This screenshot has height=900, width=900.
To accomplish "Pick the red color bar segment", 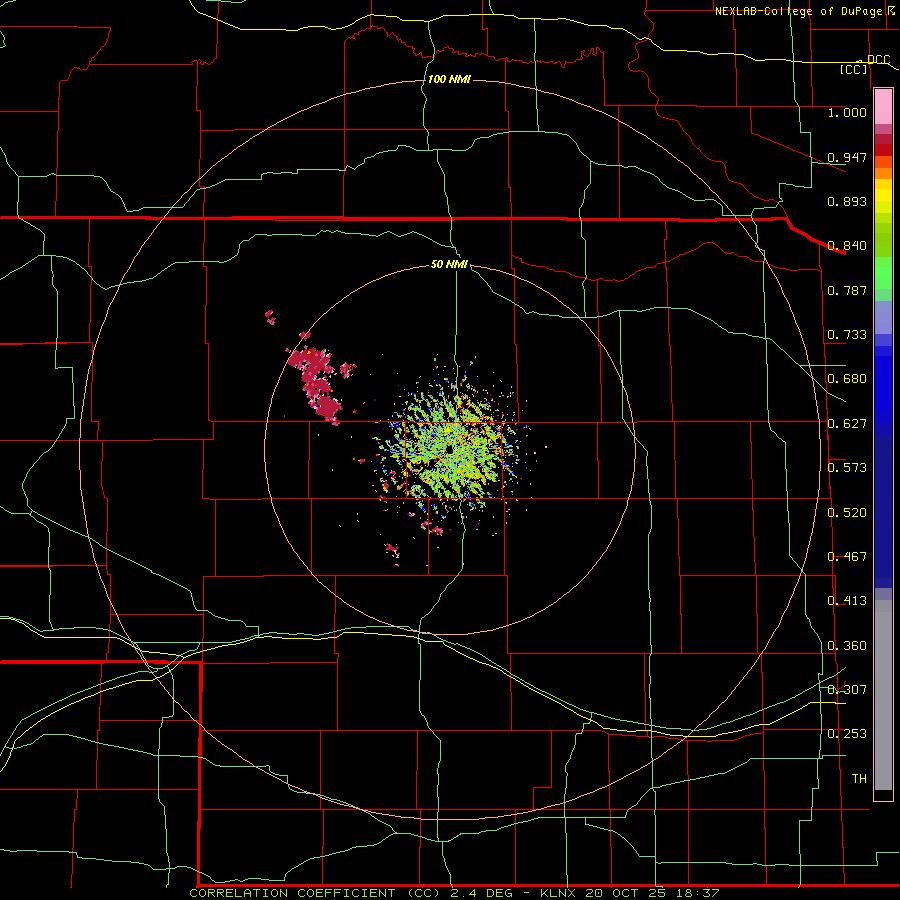I will (x=883, y=150).
